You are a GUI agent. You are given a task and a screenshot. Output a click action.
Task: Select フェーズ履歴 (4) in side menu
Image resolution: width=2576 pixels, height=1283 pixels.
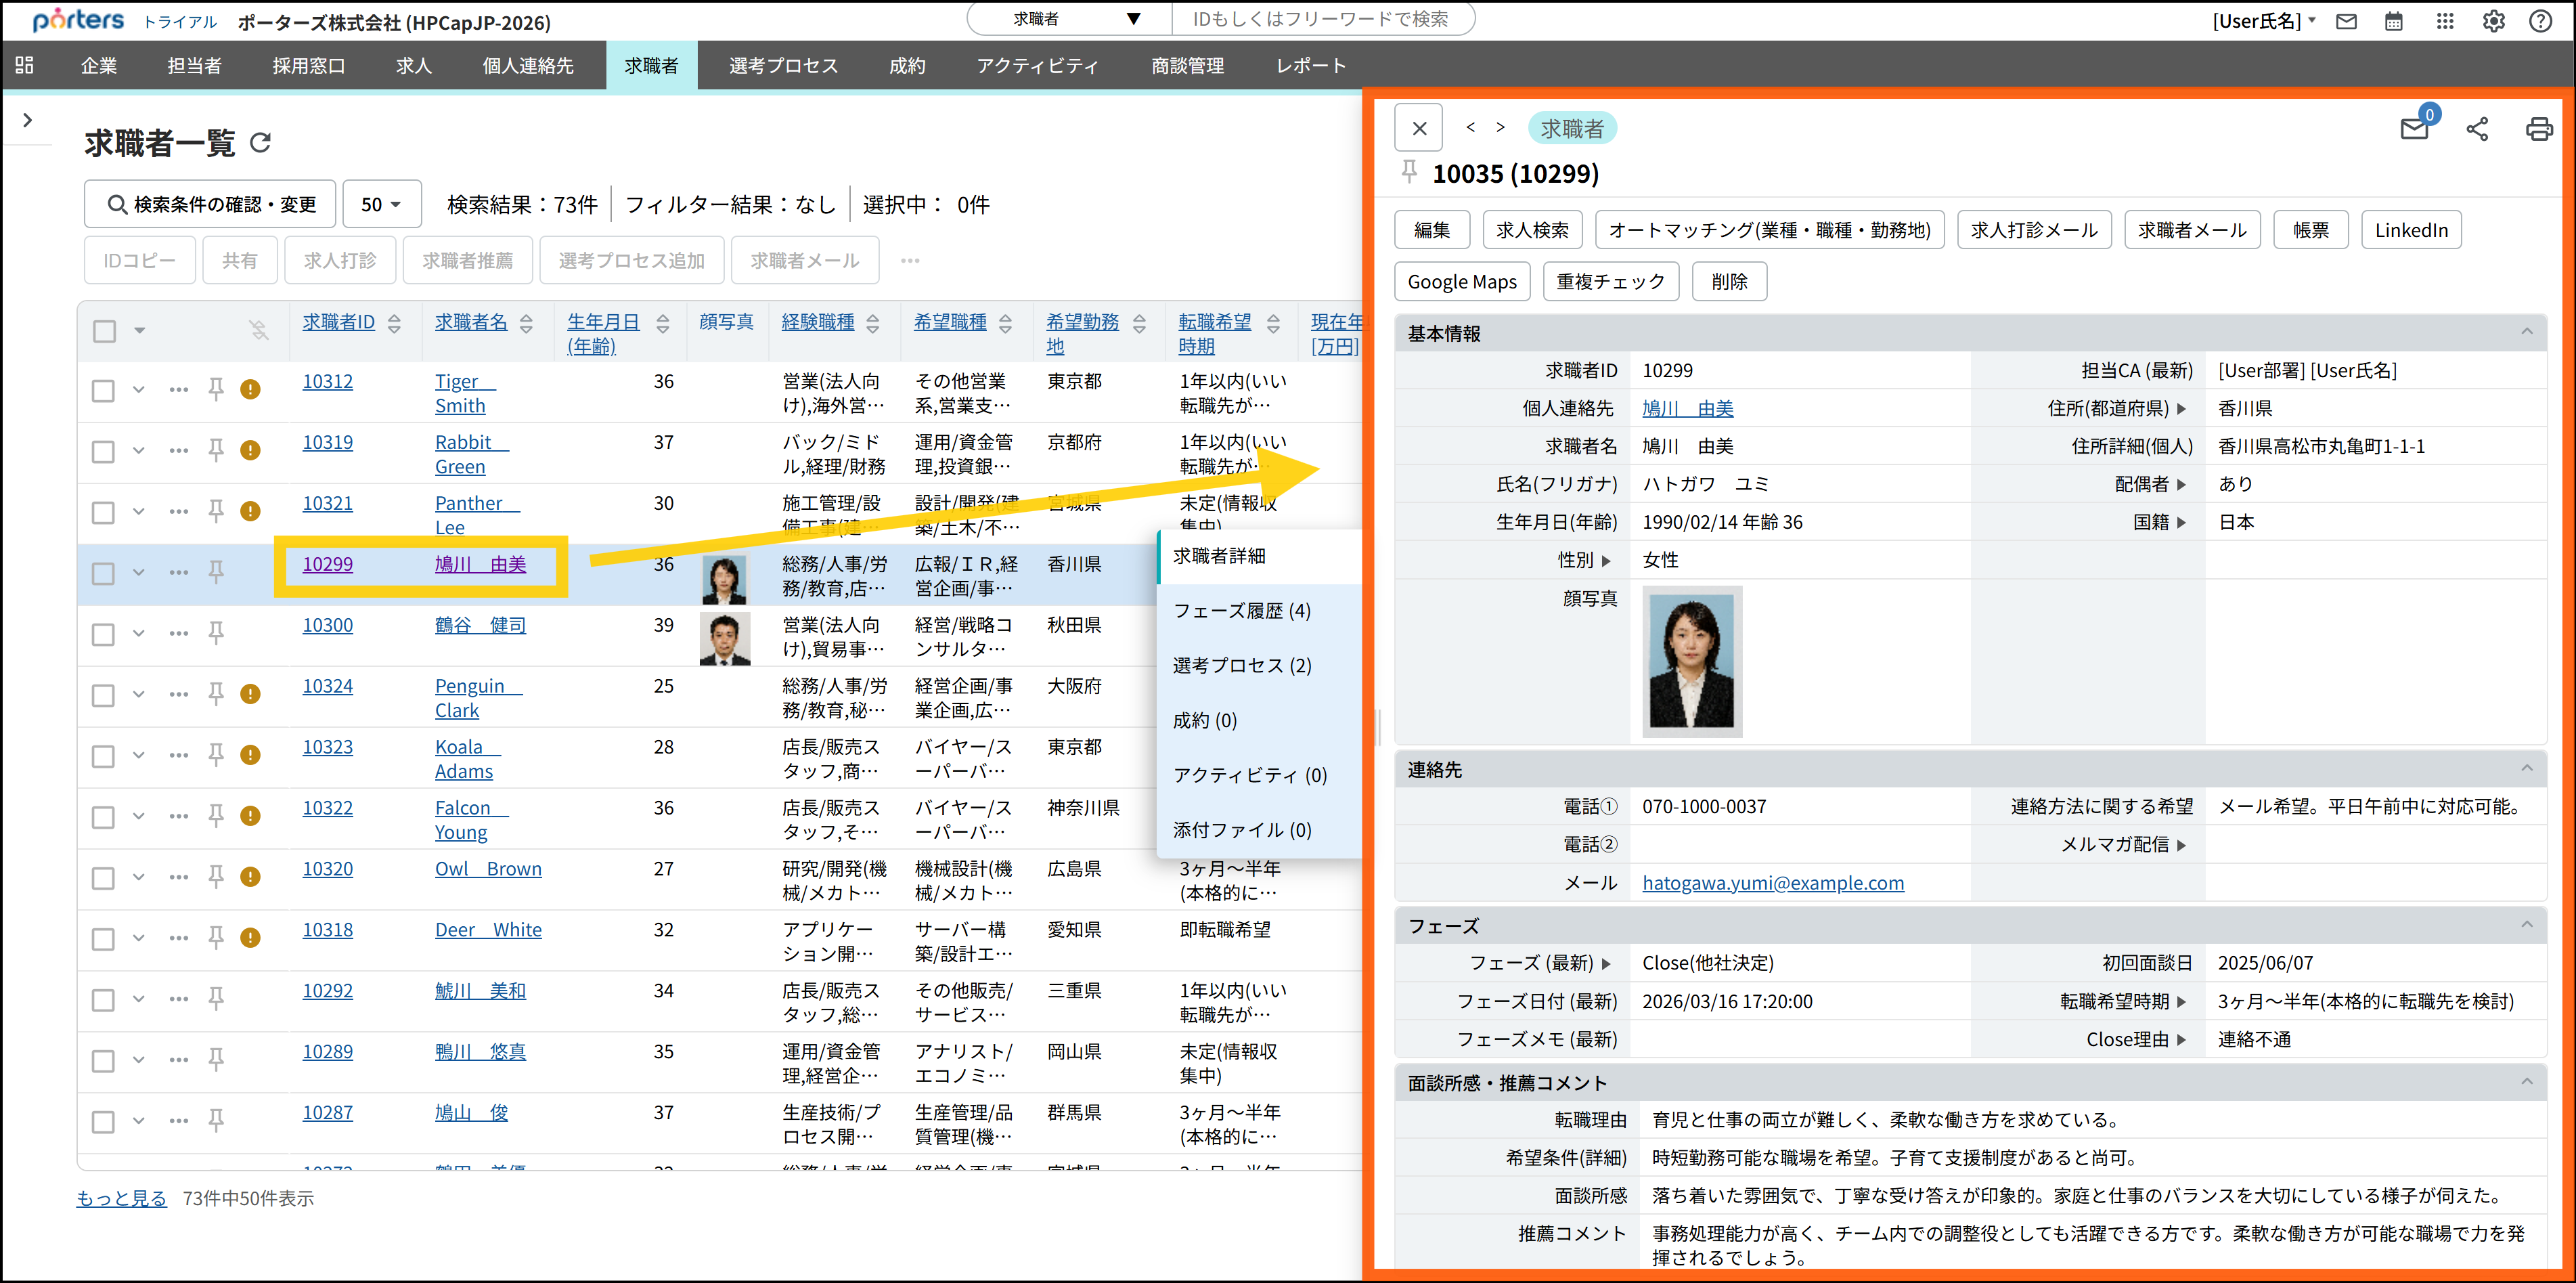(x=1241, y=611)
